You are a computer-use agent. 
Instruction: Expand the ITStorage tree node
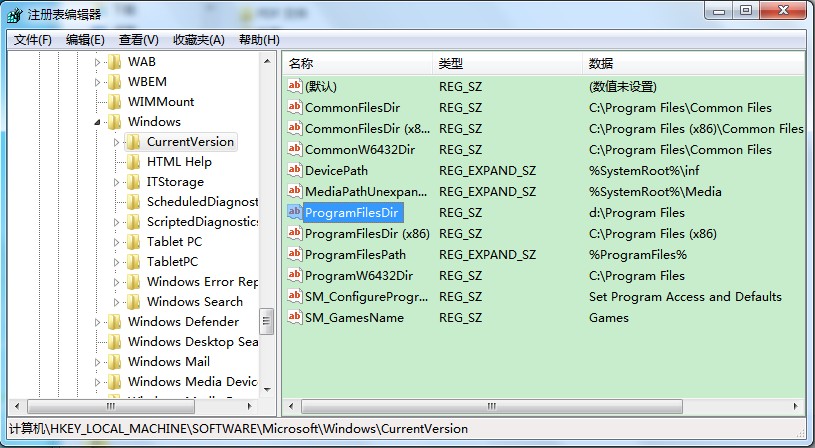tap(116, 182)
